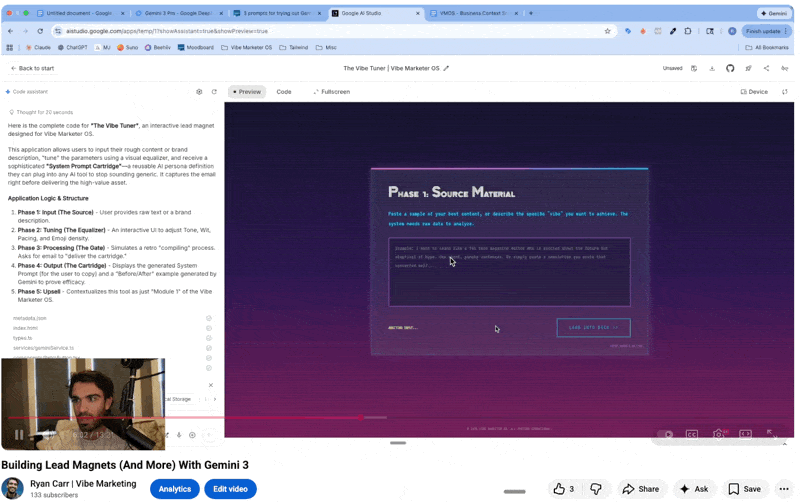
Task: Click the Load Into Deck button
Action: 593,328
